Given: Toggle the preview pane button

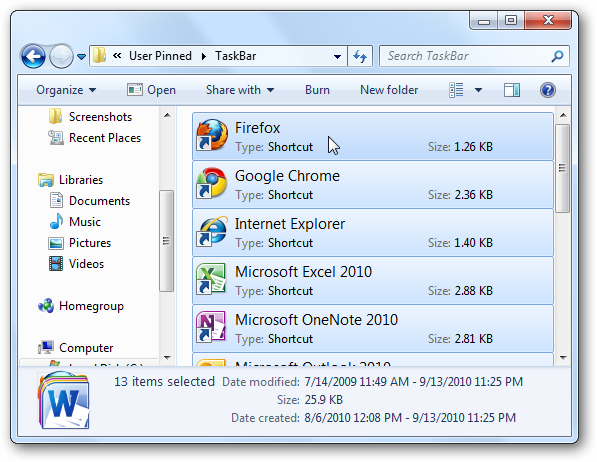Looking at the screenshot, I should 512,90.
